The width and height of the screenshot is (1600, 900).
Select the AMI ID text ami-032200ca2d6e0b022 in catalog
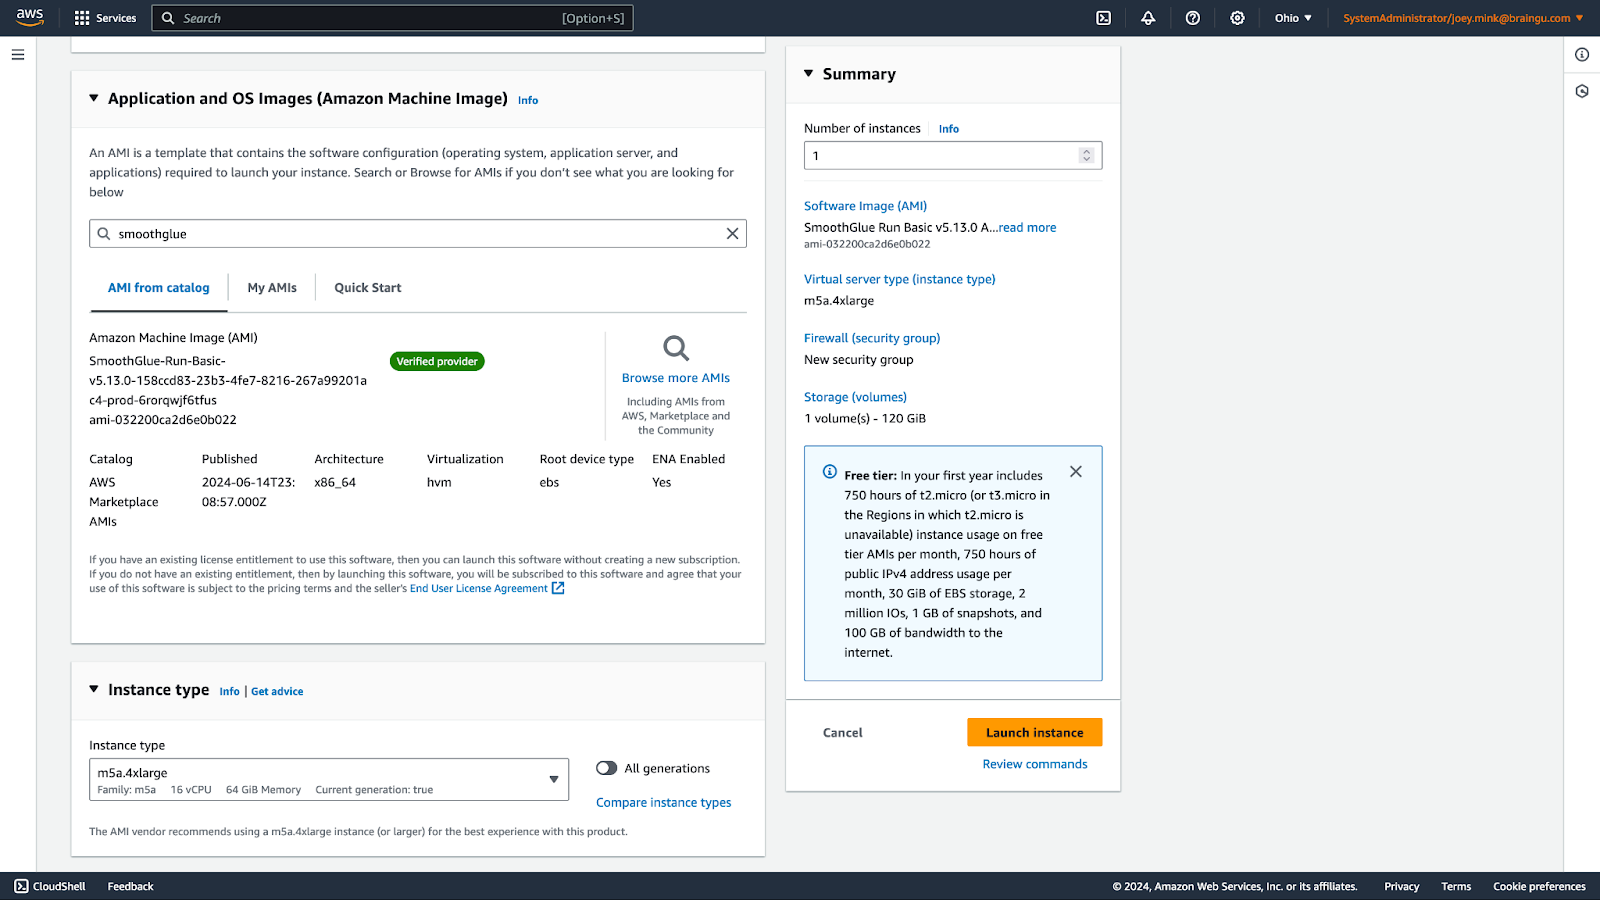(163, 420)
